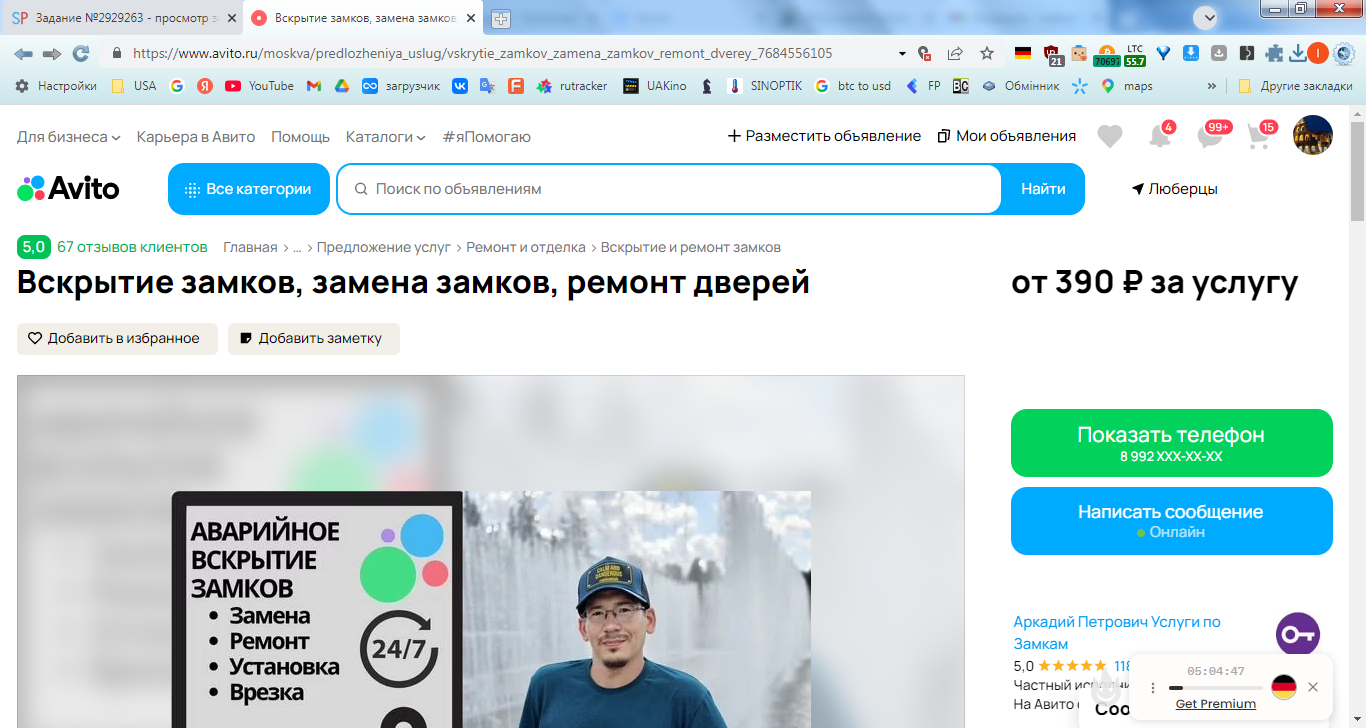Screen dimensions: 1366x728
Task: Open the browser tab list dropdown
Action: tap(1208, 17)
